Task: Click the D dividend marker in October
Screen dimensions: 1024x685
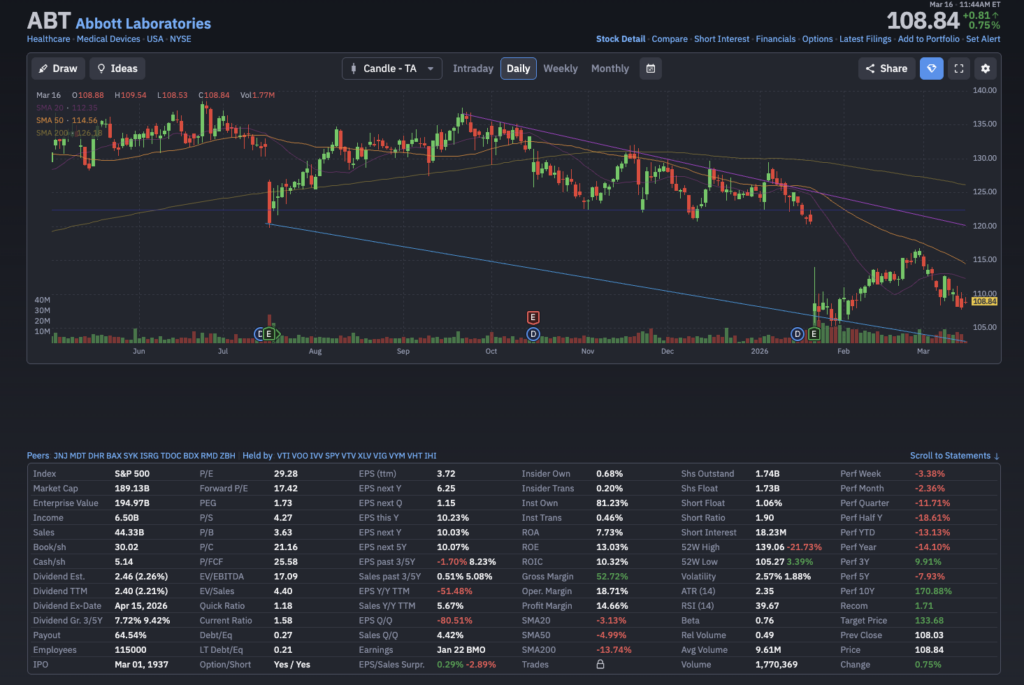Action: tap(533, 333)
